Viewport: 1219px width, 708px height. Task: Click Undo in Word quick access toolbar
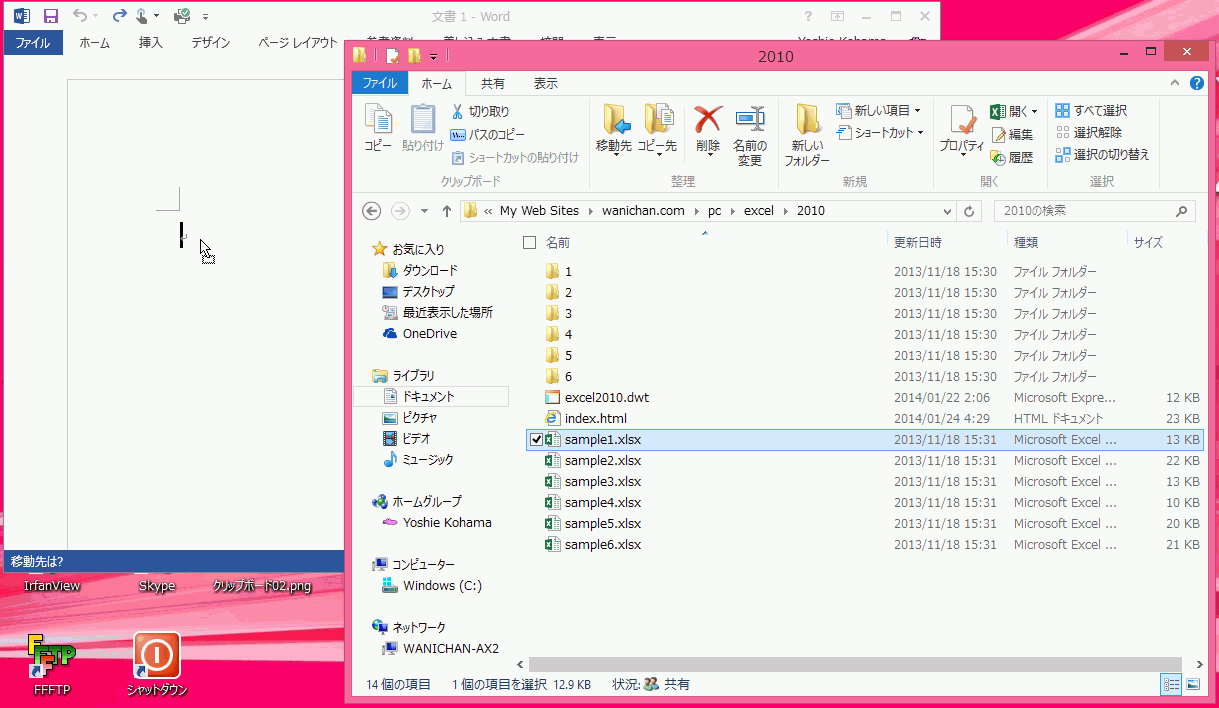80,16
